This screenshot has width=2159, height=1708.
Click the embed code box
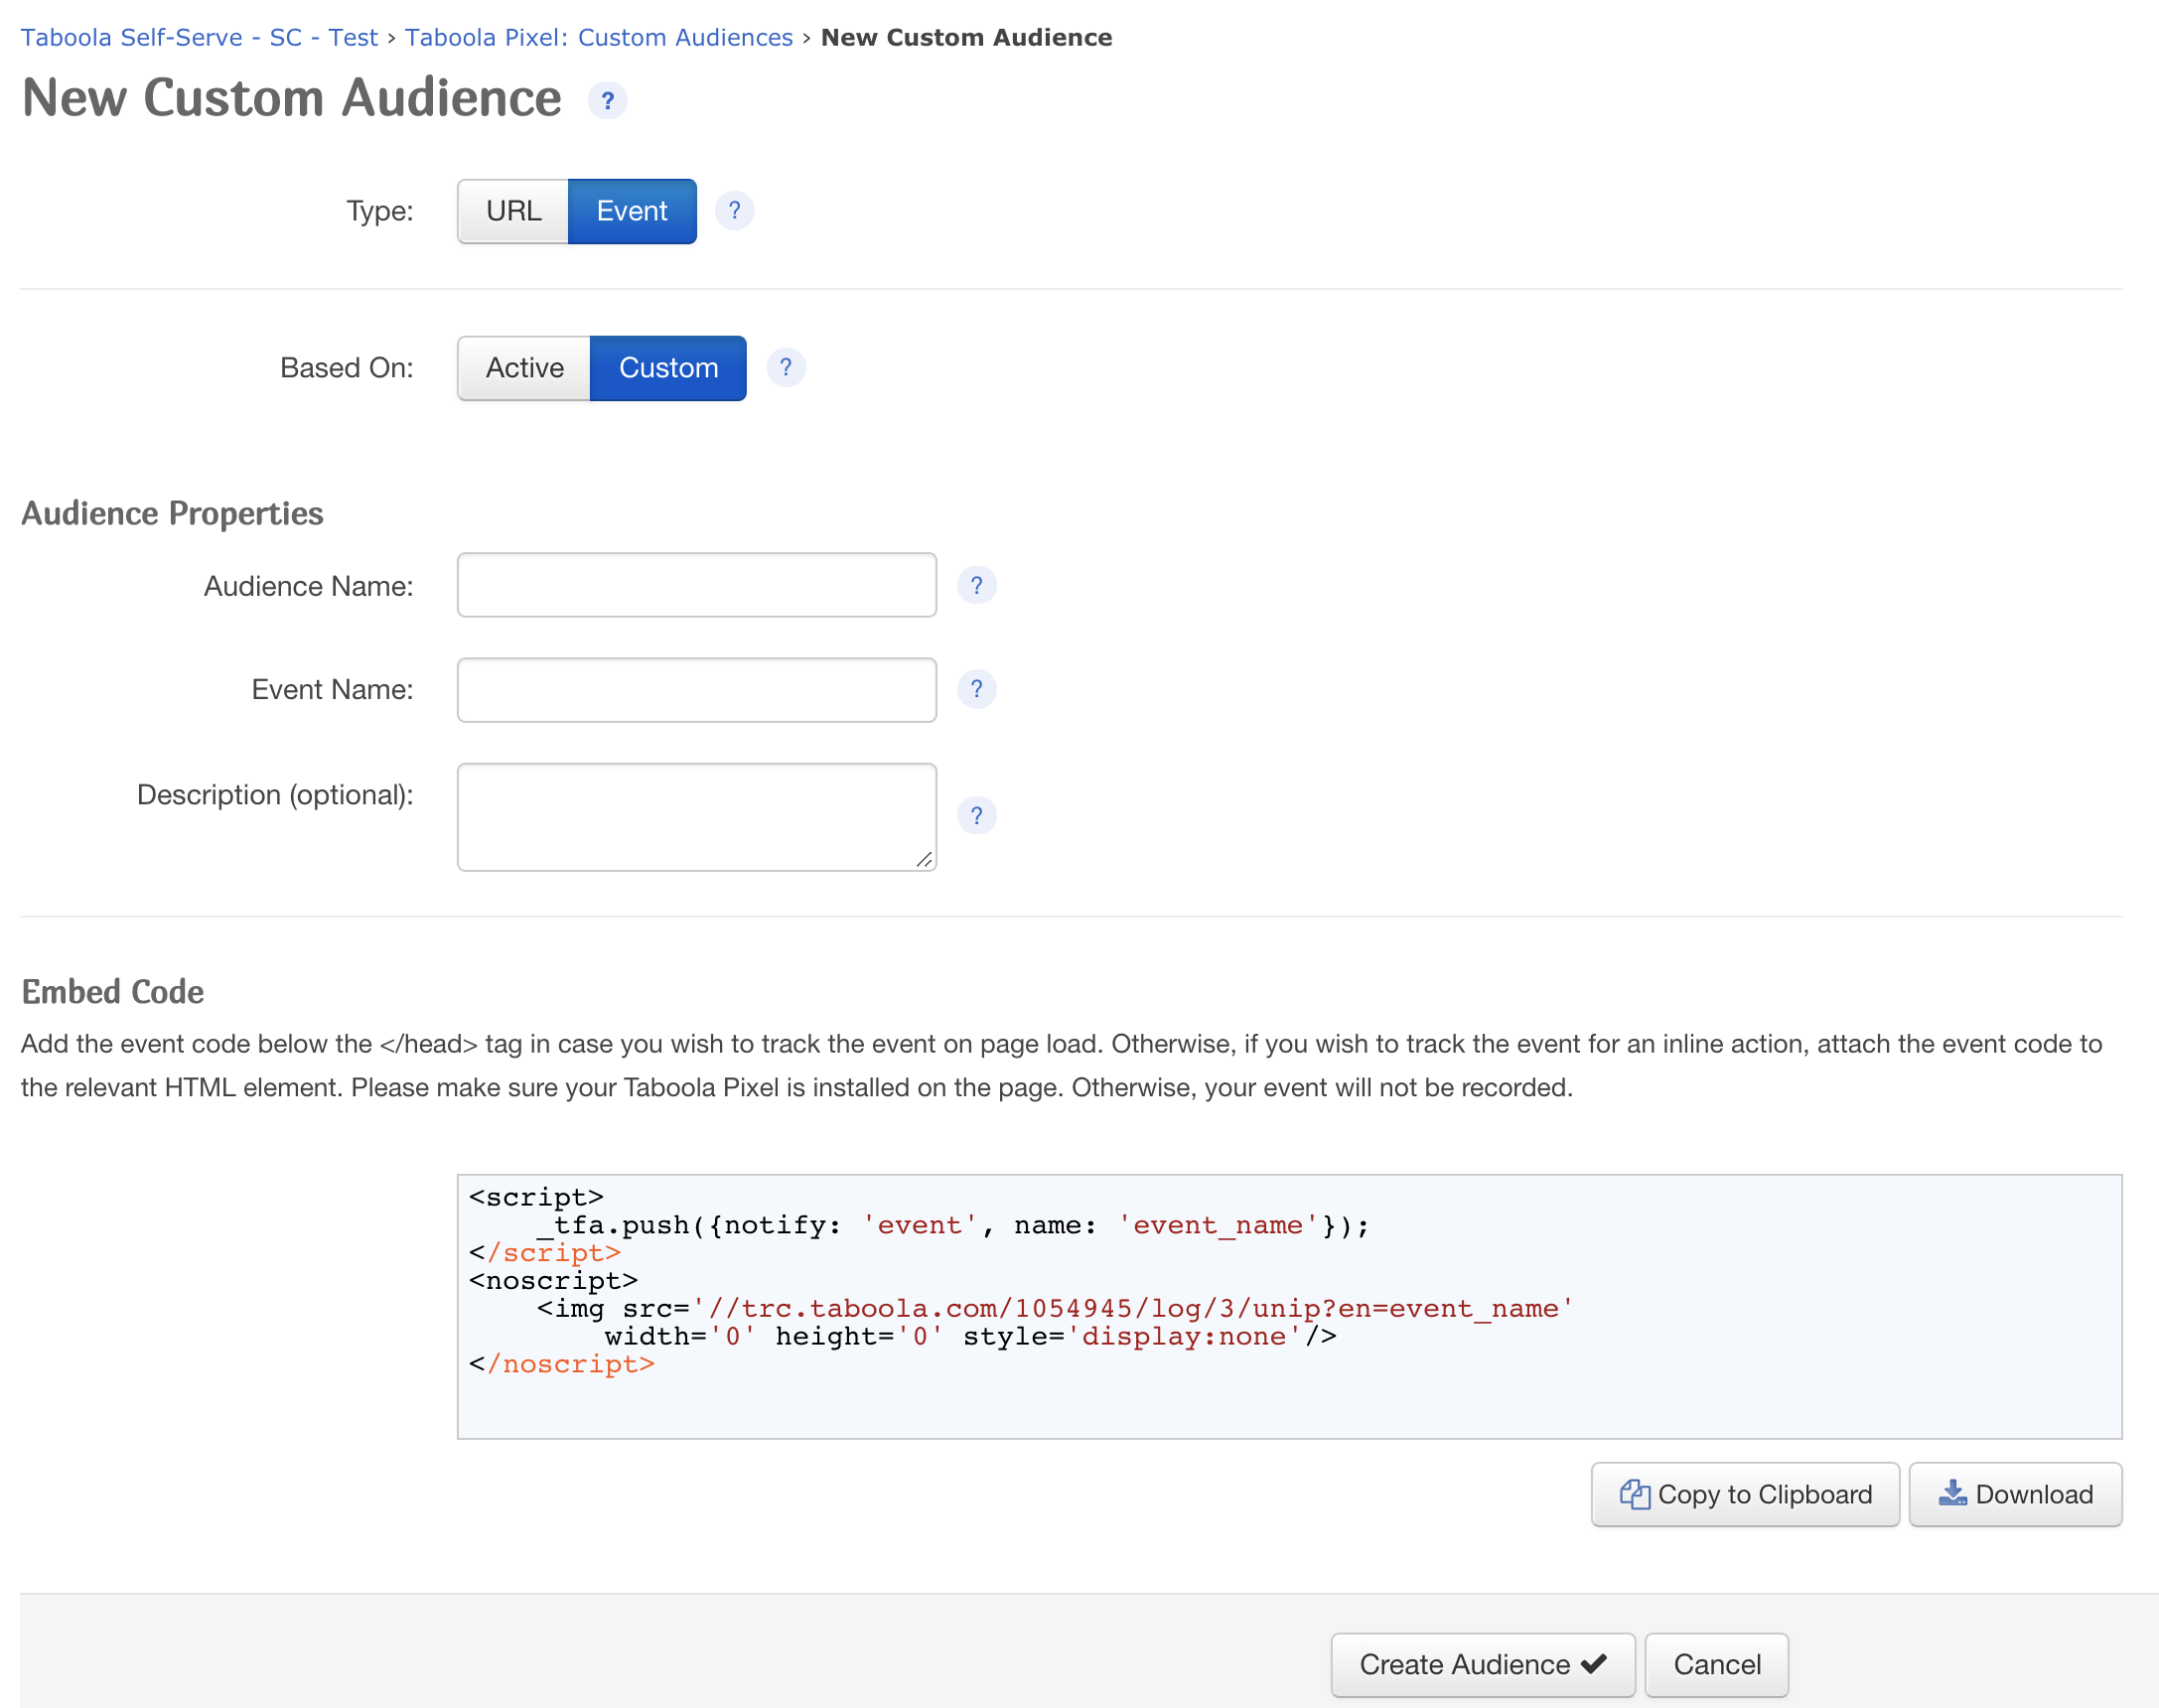(x=1289, y=1307)
